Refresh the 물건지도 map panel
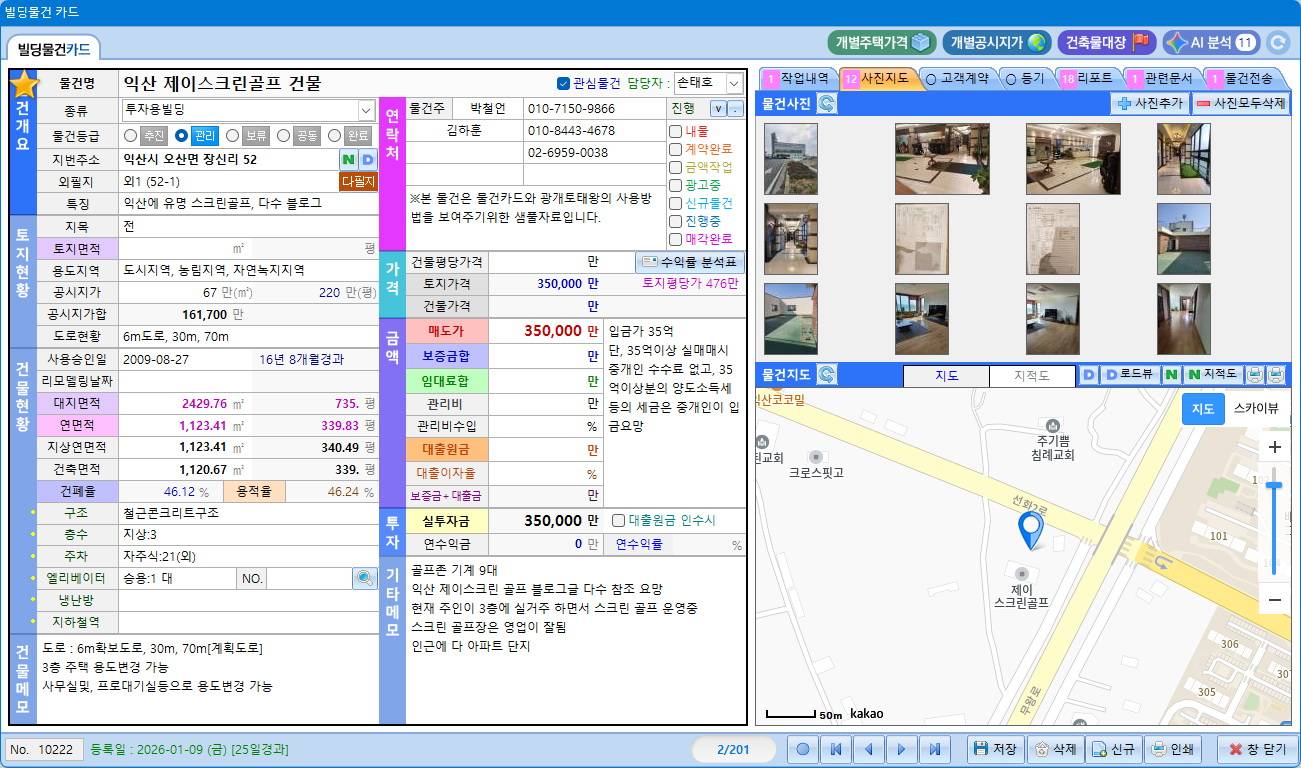Viewport: 1301px width, 768px height. (827, 375)
